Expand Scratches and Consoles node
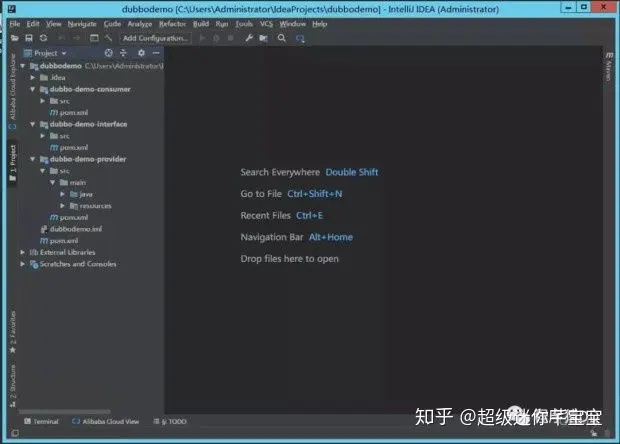The image size is (620, 444). tap(23, 264)
